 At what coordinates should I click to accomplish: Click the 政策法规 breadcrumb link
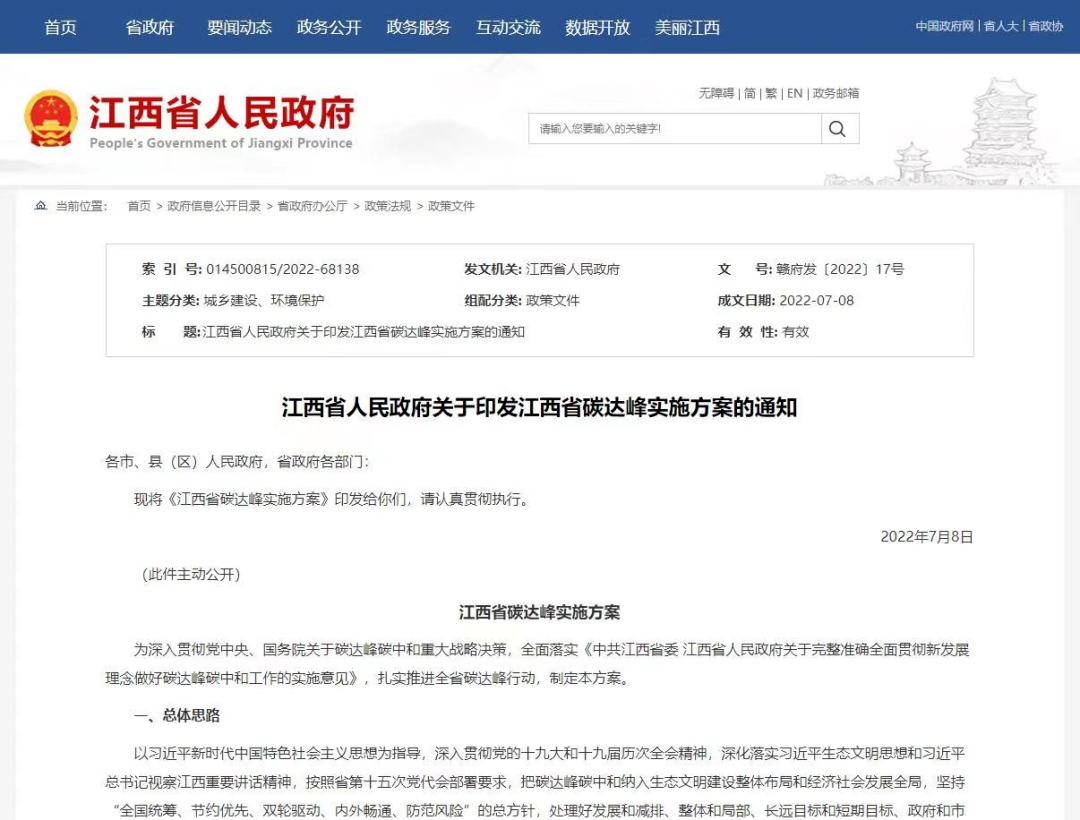tap(387, 206)
